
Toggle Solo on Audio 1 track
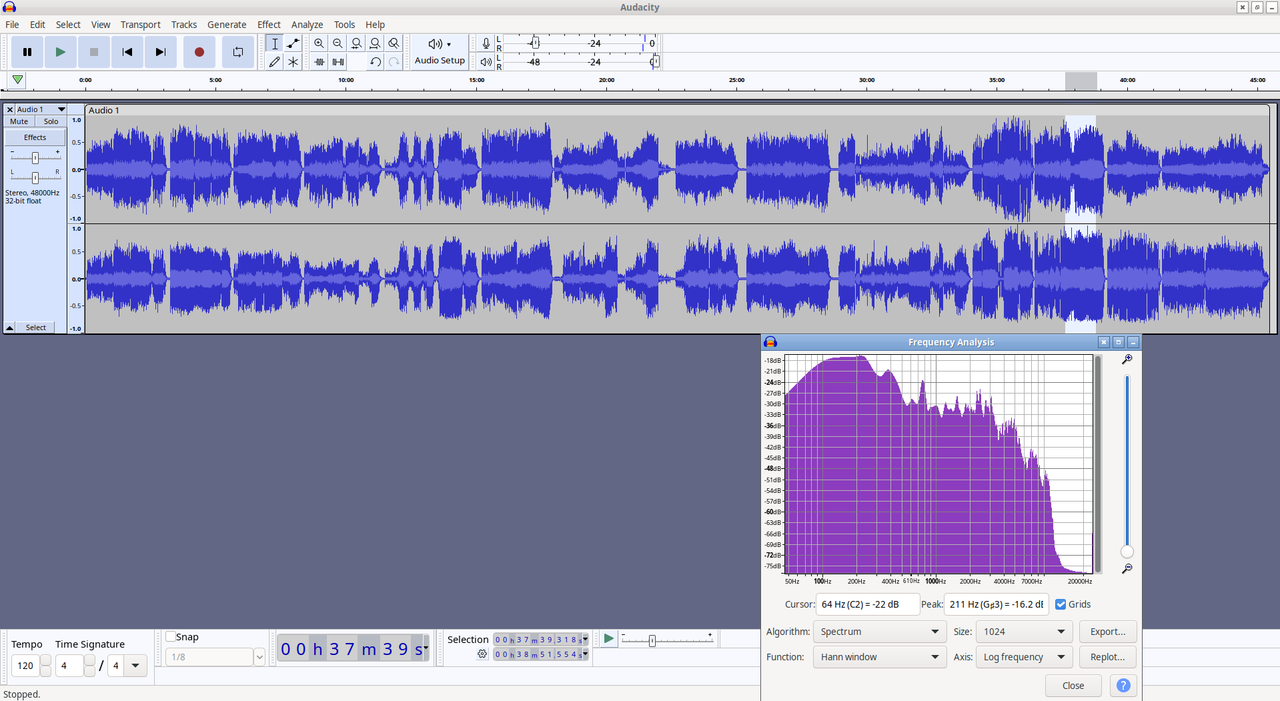point(51,121)
